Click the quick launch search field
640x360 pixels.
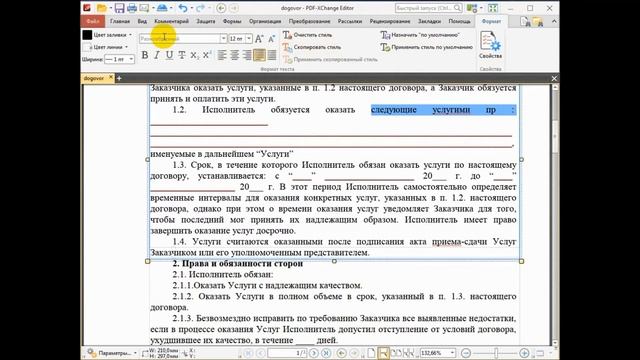point(428,8)
